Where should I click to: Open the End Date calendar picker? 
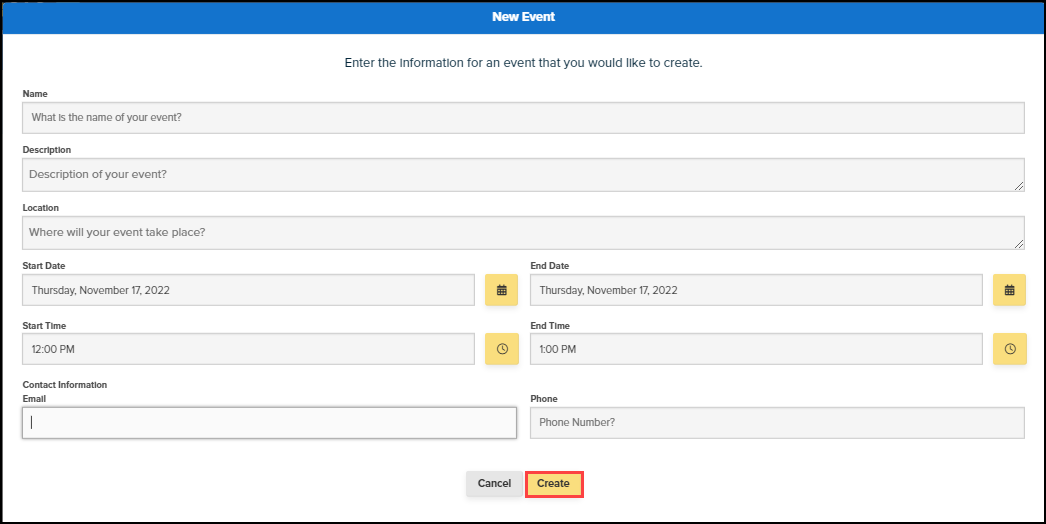(x=1009, y=290)
